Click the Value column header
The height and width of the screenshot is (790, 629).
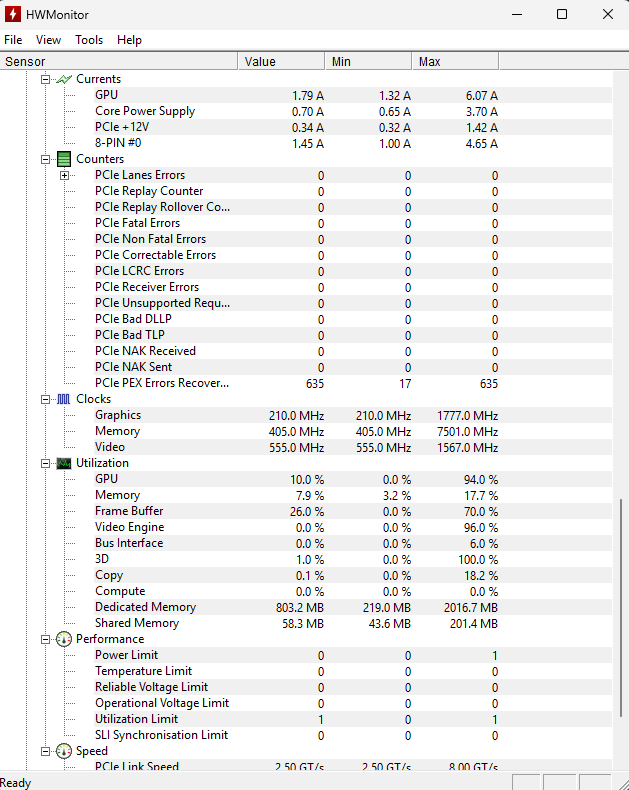281,61
